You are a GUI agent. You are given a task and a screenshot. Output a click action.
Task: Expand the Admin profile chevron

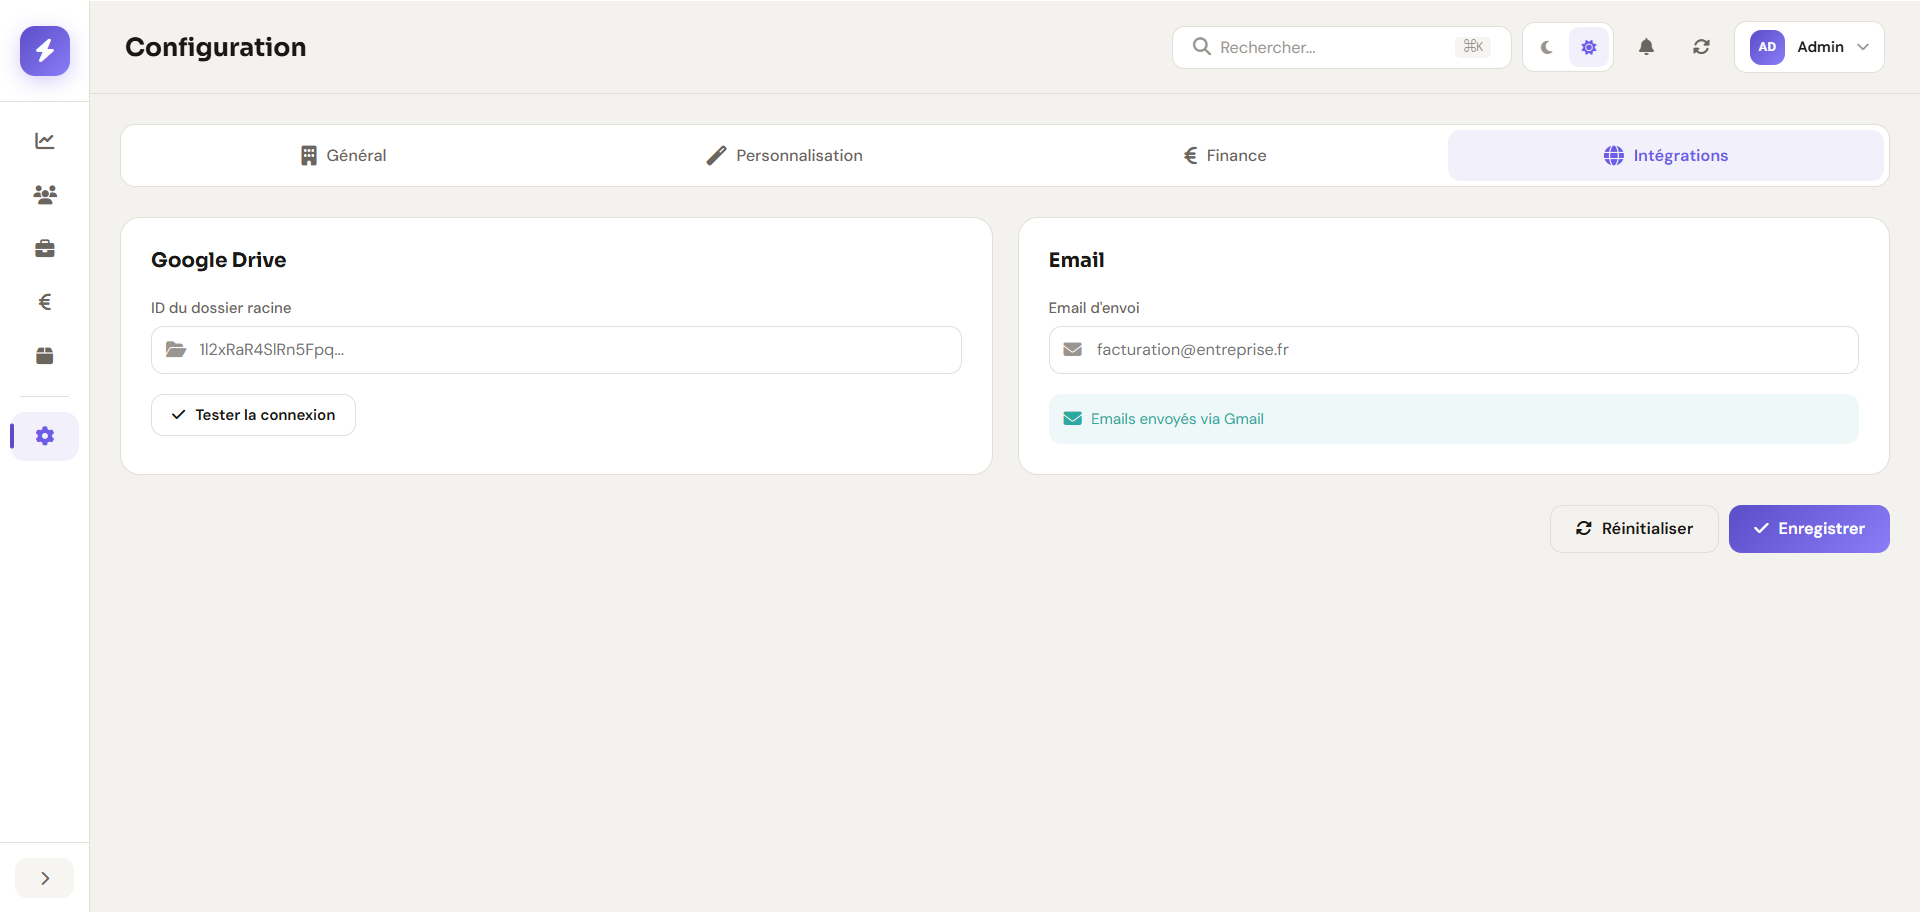tap(1864, 47)
